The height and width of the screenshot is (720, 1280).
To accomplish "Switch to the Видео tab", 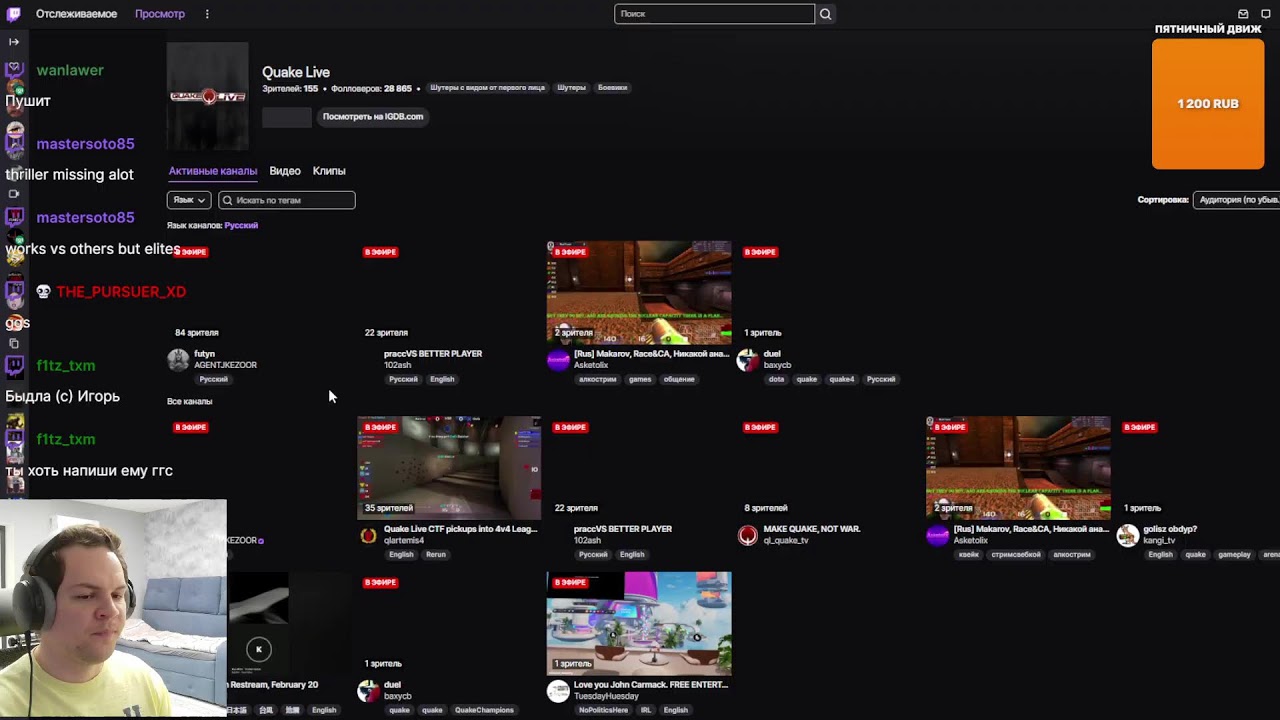I will point(285,171).
